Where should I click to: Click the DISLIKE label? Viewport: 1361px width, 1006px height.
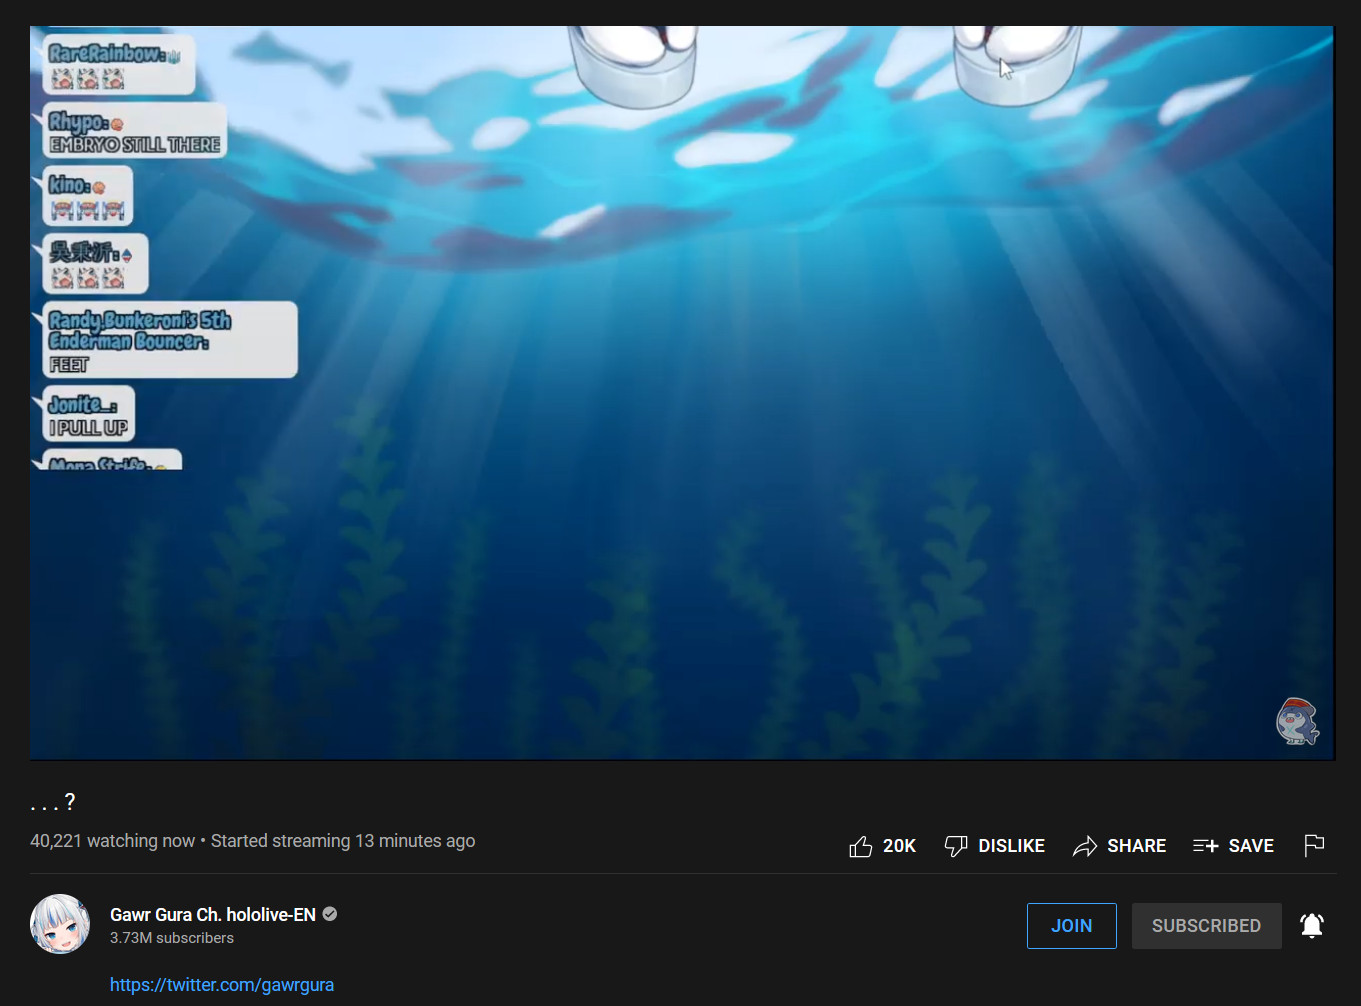[1012, 846]
